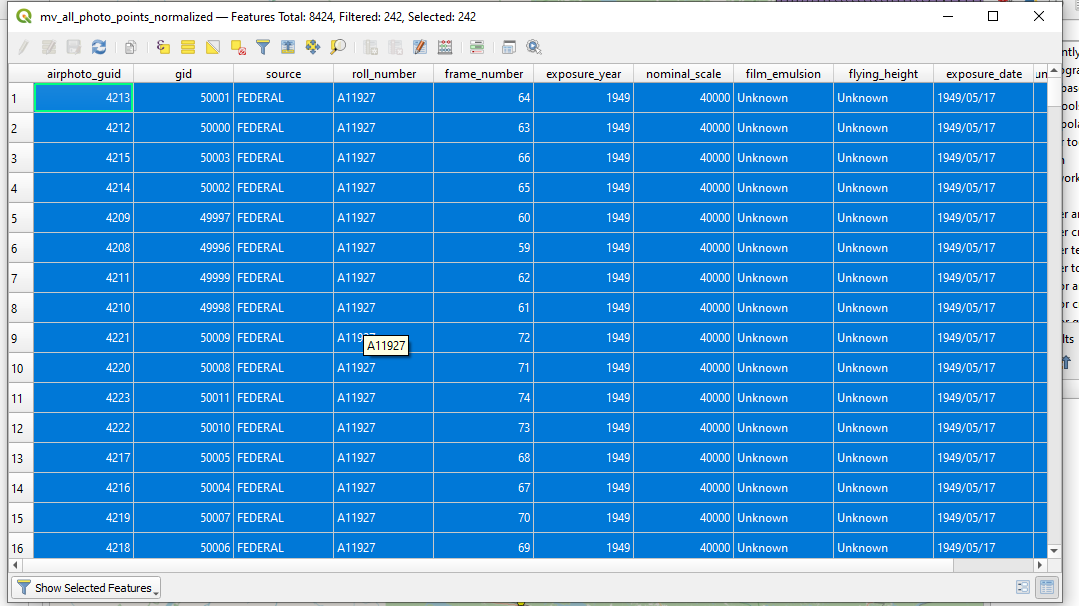Click the roll_number column header
The image size is (1079, 606).
tap(383, 73)
